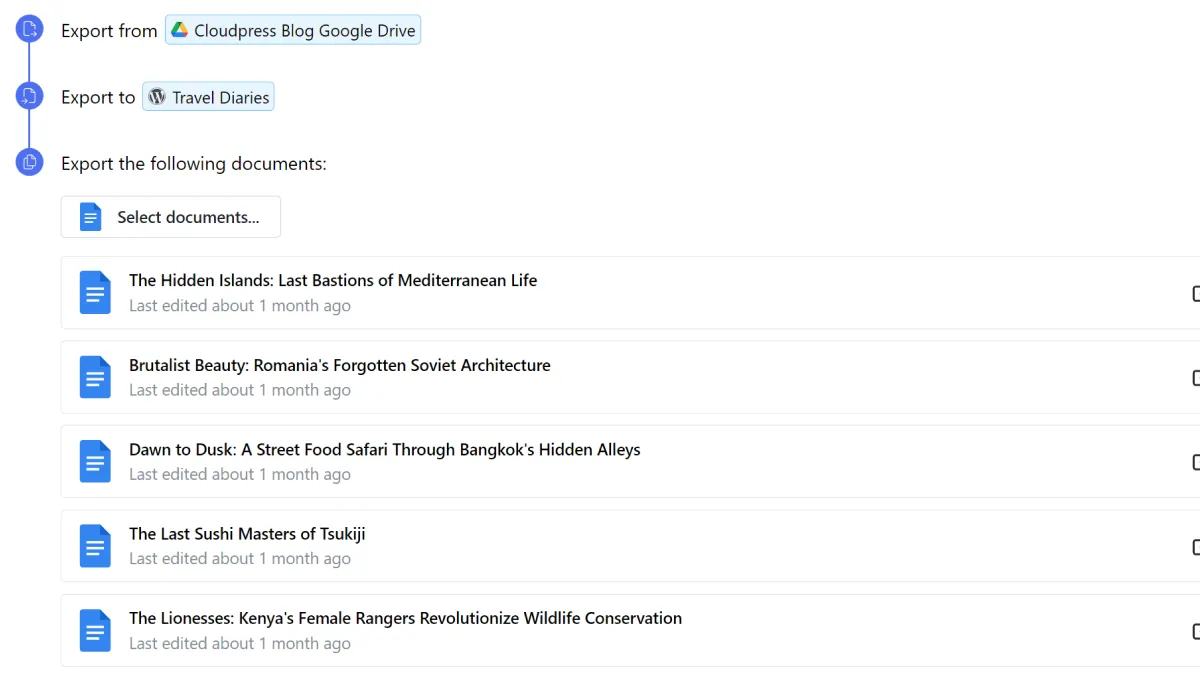This screenshot has width=1200, height=675.
Task: Tick checkbox for The Last Sushi Masters
Action: pyautogui.click(x=1197, y=547)
